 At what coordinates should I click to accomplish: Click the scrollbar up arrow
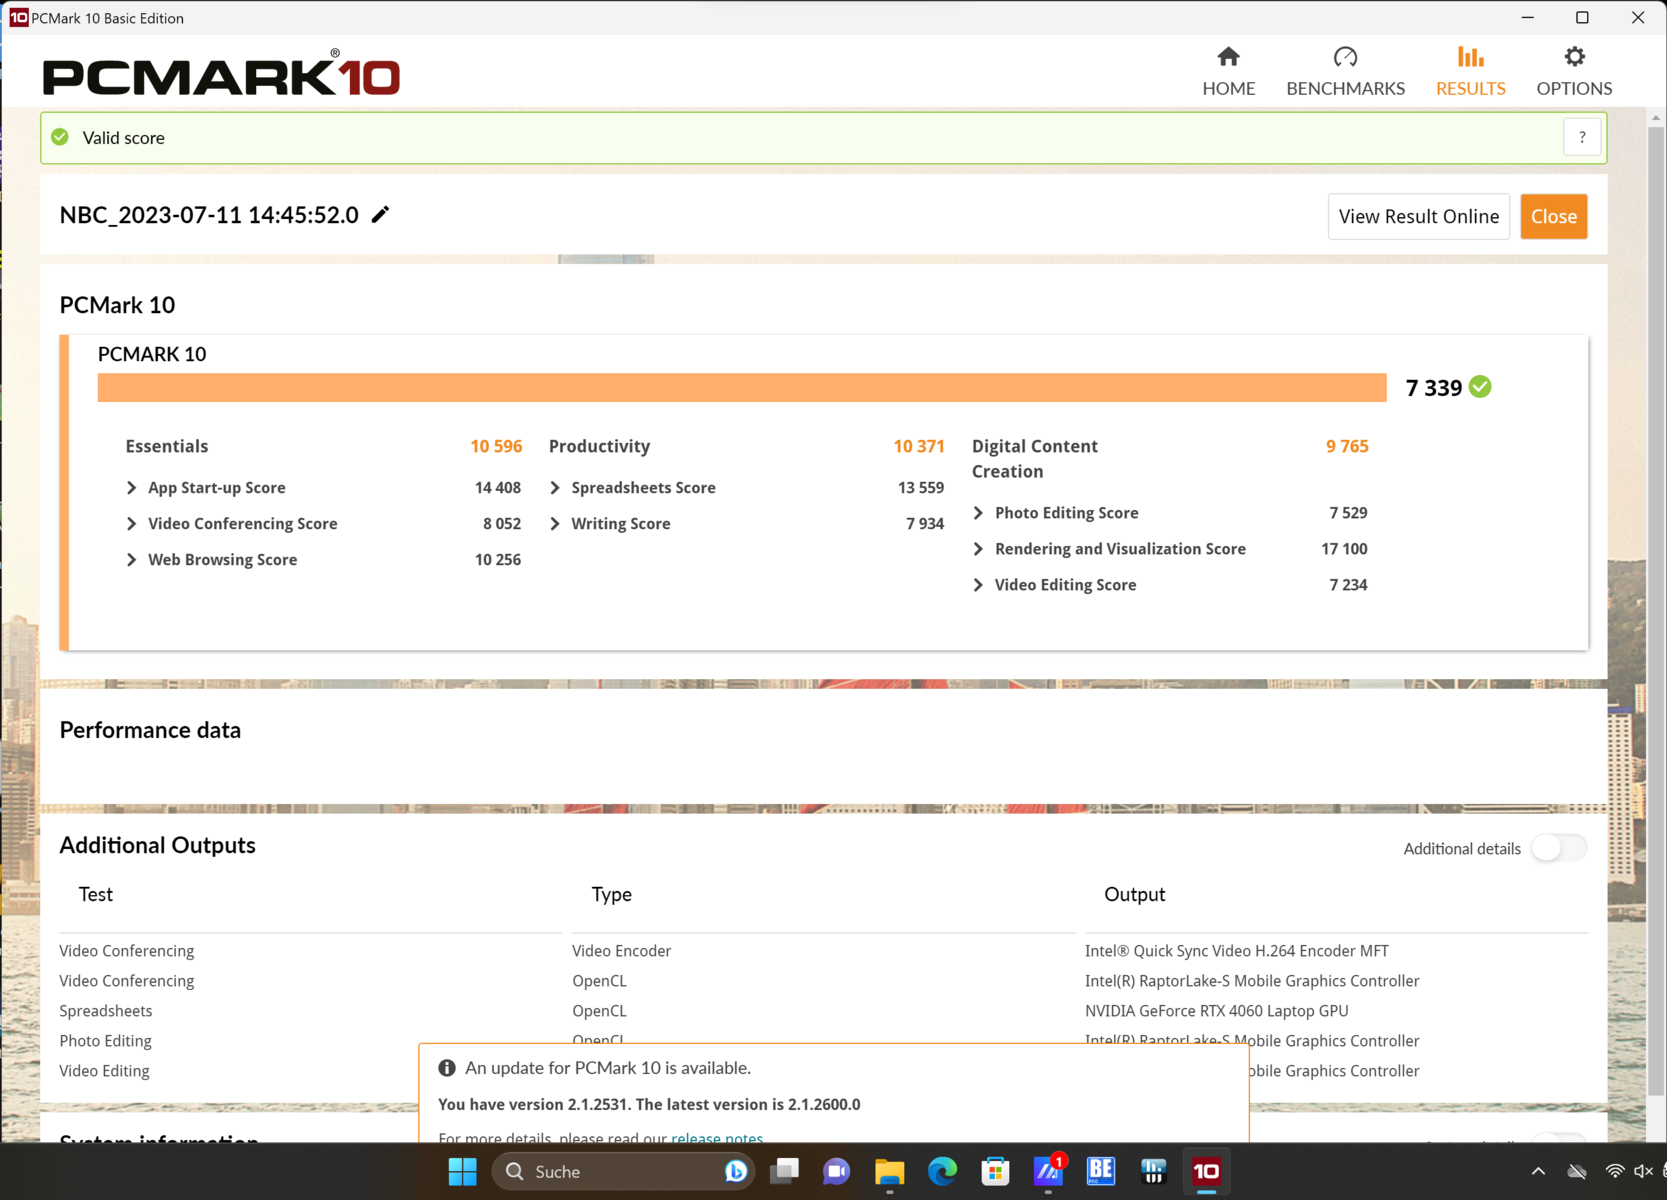1656,117
